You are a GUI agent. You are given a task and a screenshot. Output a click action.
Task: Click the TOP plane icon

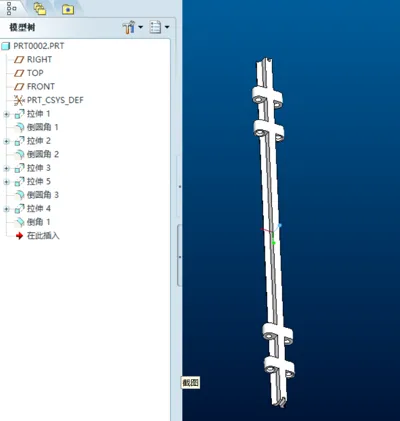pyautogui.click(x=19, y=73)
